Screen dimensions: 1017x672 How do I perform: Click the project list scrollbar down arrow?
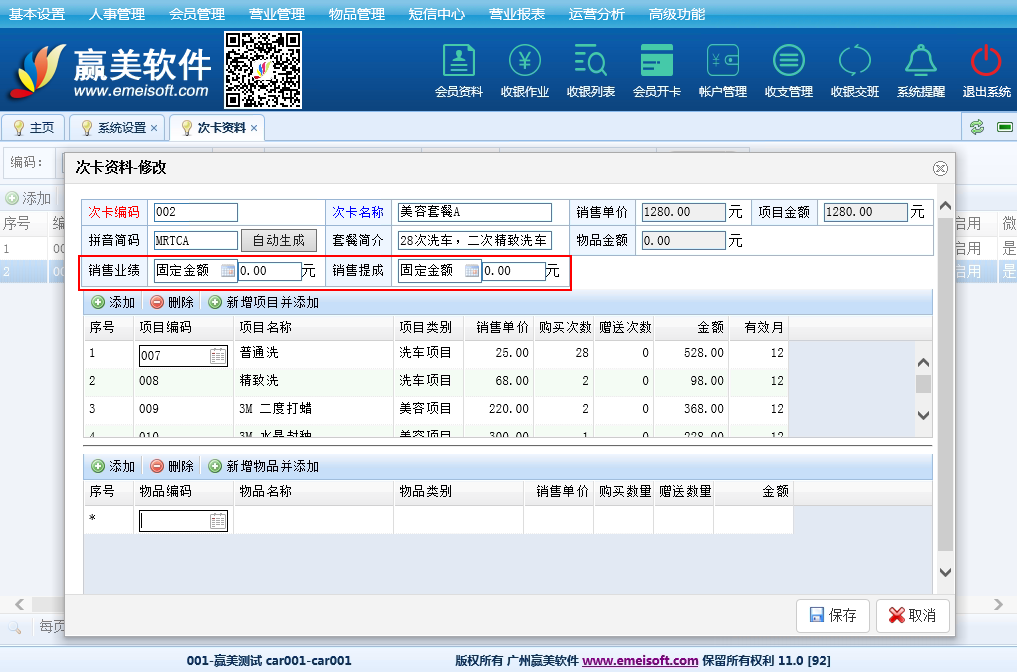(x=923, y=415)
